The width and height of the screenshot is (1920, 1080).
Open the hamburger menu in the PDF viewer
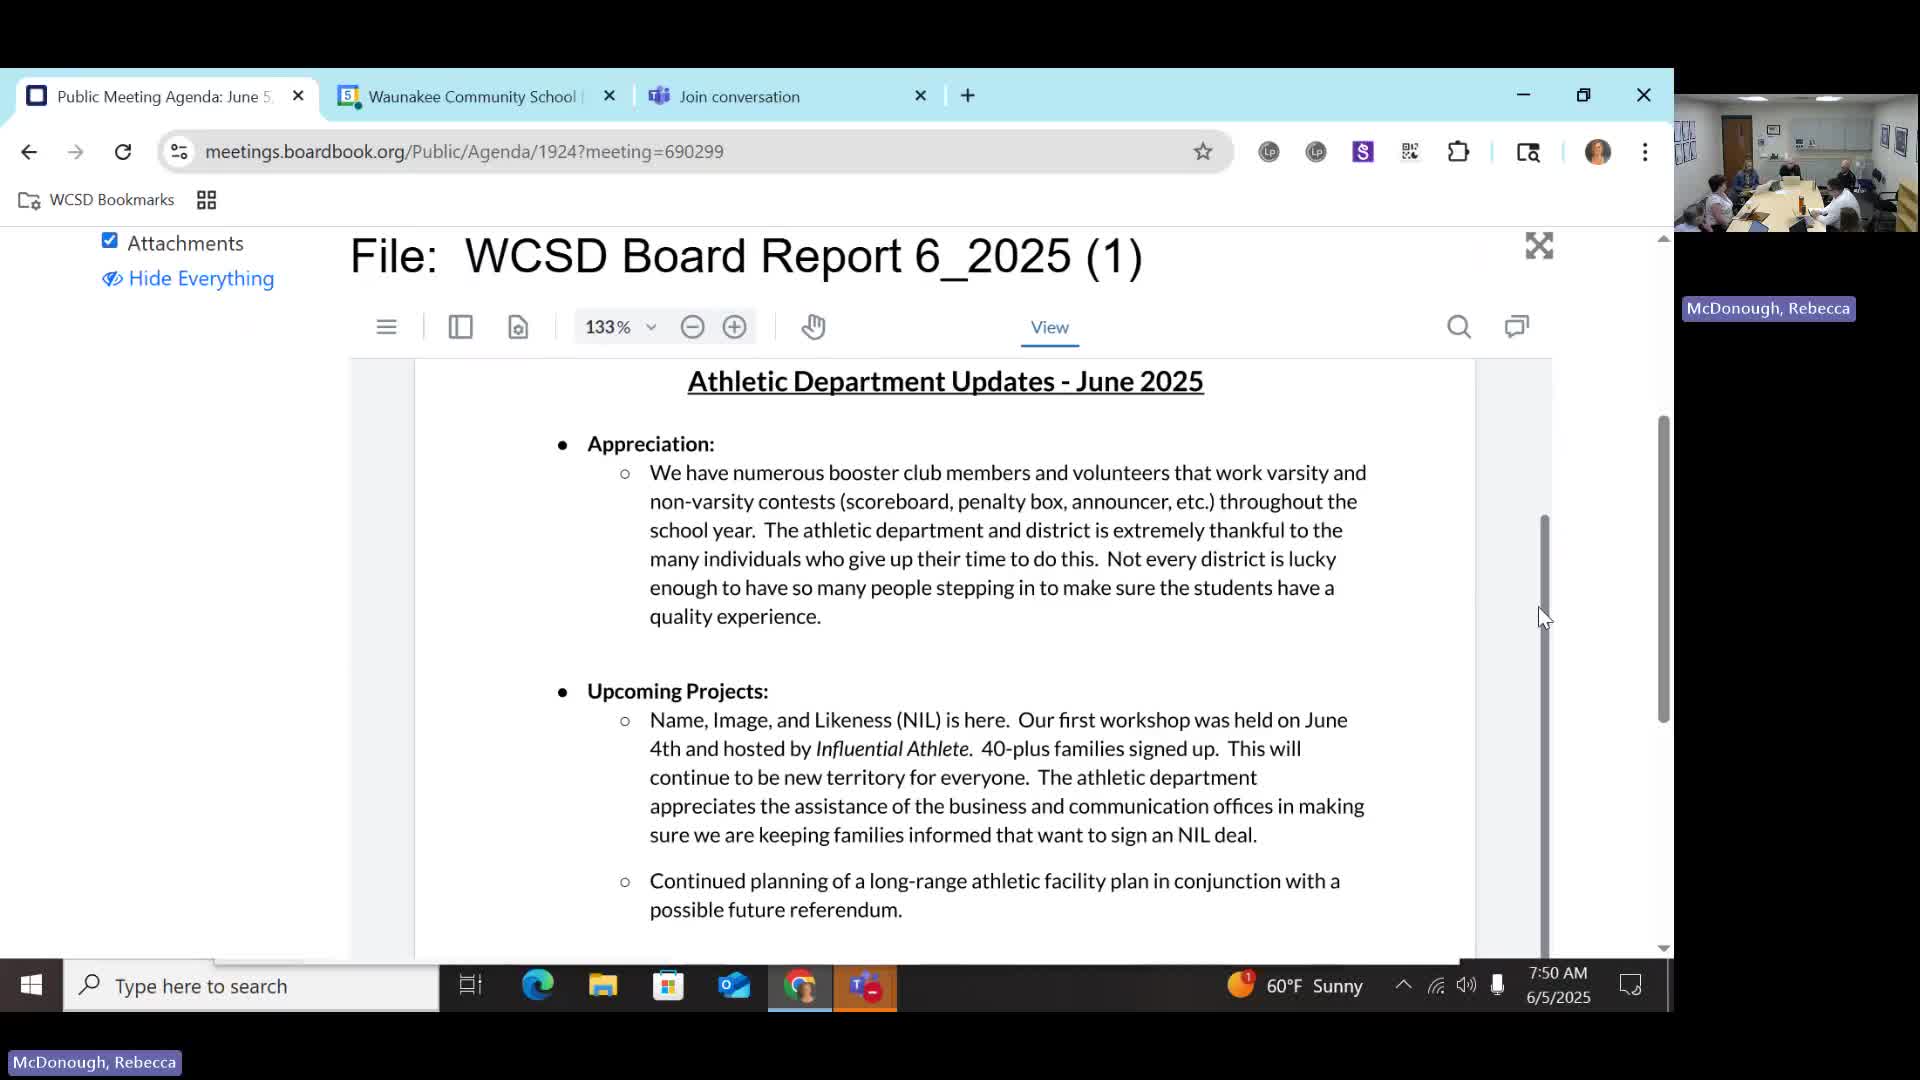pos(386,326)
